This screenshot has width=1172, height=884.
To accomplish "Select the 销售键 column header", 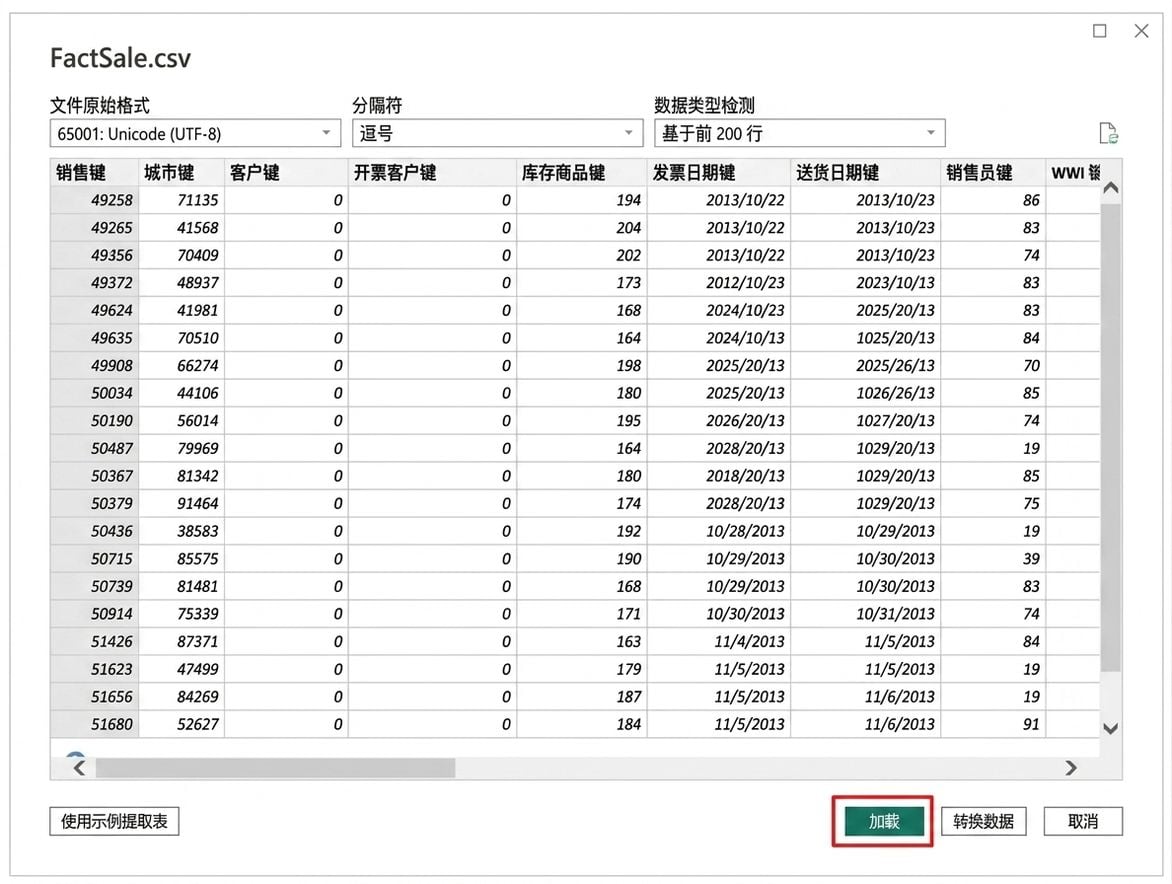I will [x=94, y=173].
